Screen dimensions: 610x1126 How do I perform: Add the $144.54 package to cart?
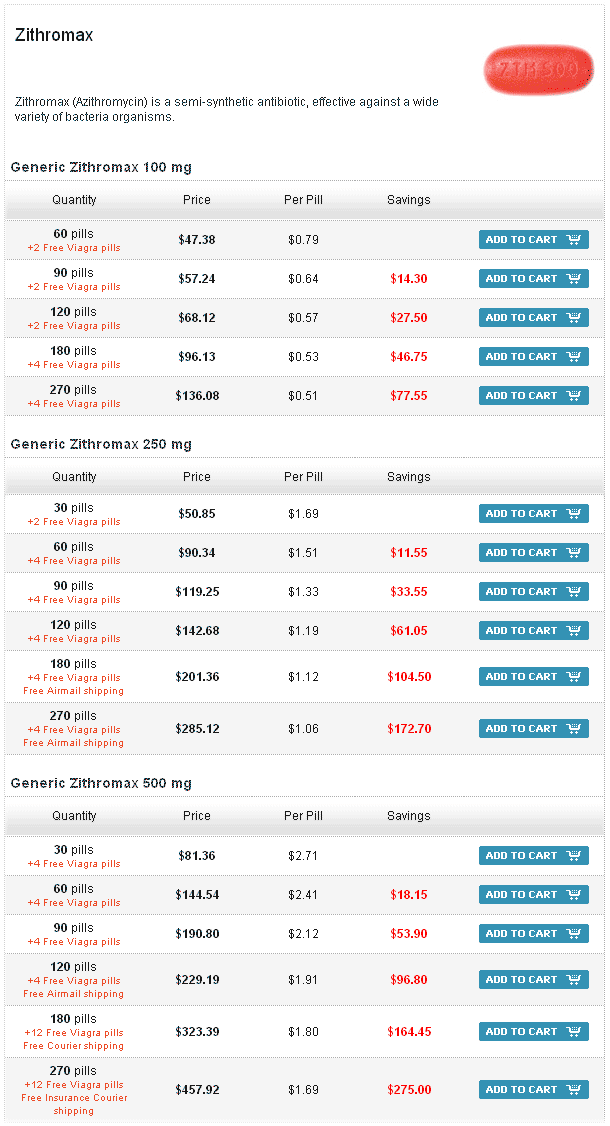[x=533, y=895]
